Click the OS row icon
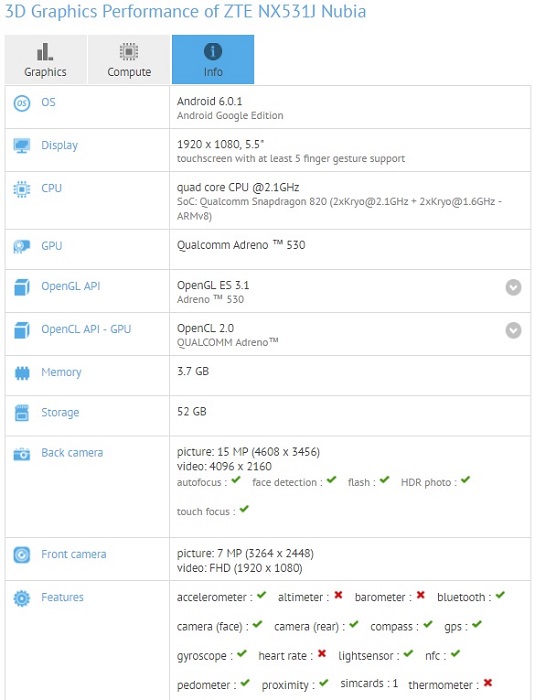 point(22,104)
